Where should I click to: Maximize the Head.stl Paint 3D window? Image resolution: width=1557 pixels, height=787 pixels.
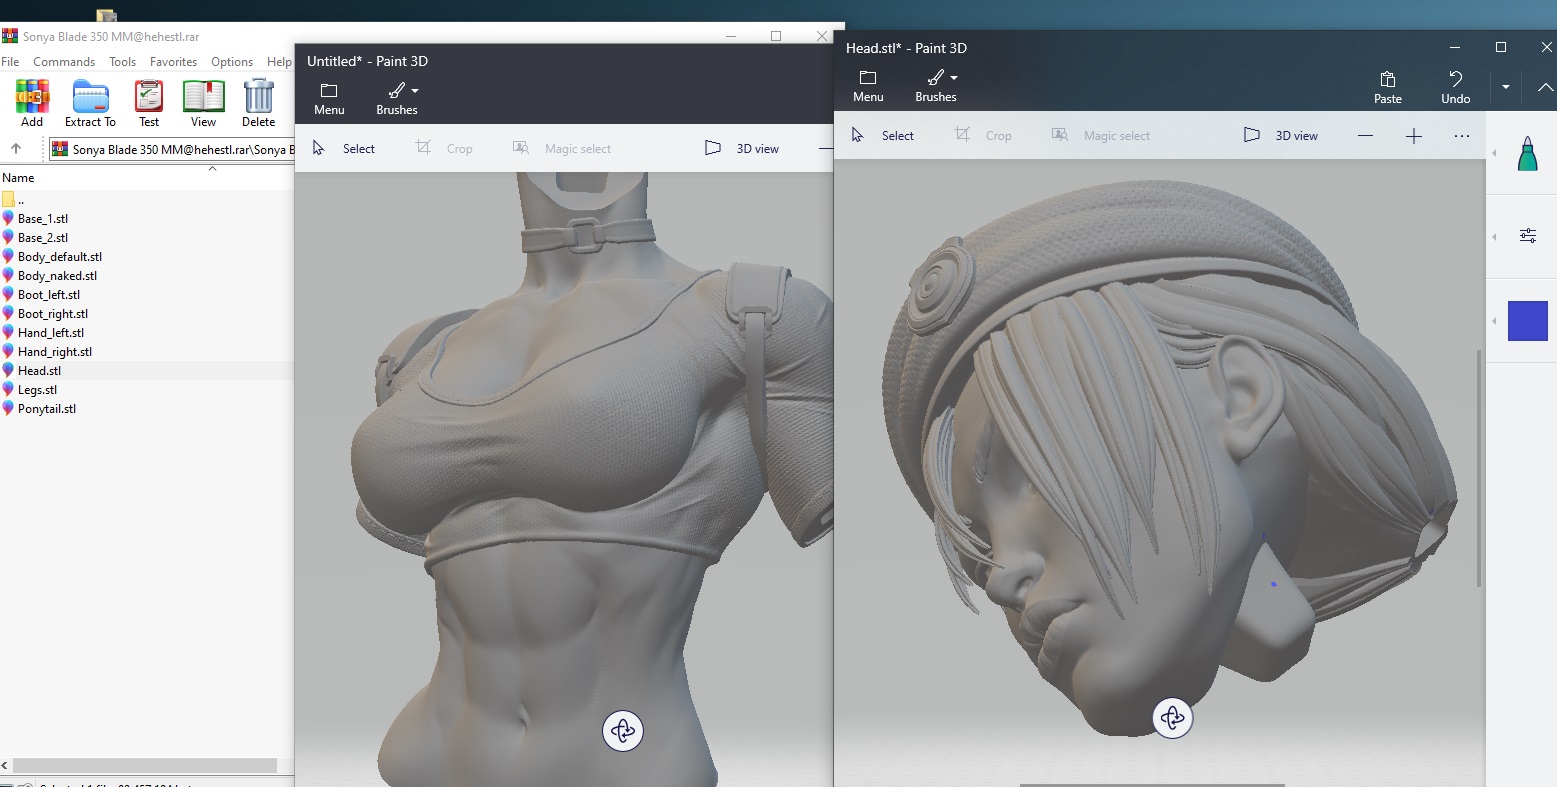(x=1500, y=47)
